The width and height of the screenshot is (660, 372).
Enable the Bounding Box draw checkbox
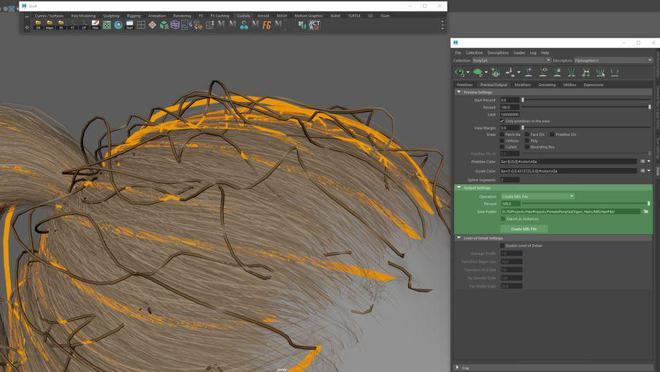[527, 147]
